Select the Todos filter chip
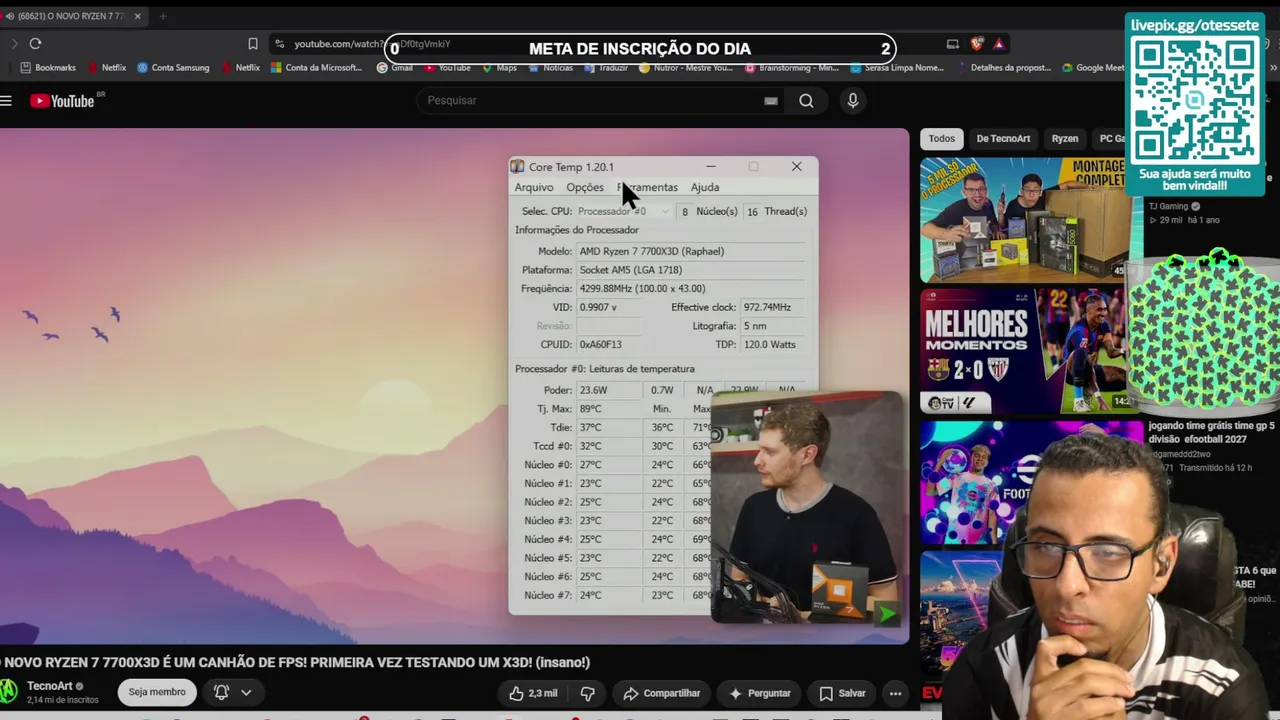The height and width of the screenshot is (720, 1280). [x=941, y=139]
